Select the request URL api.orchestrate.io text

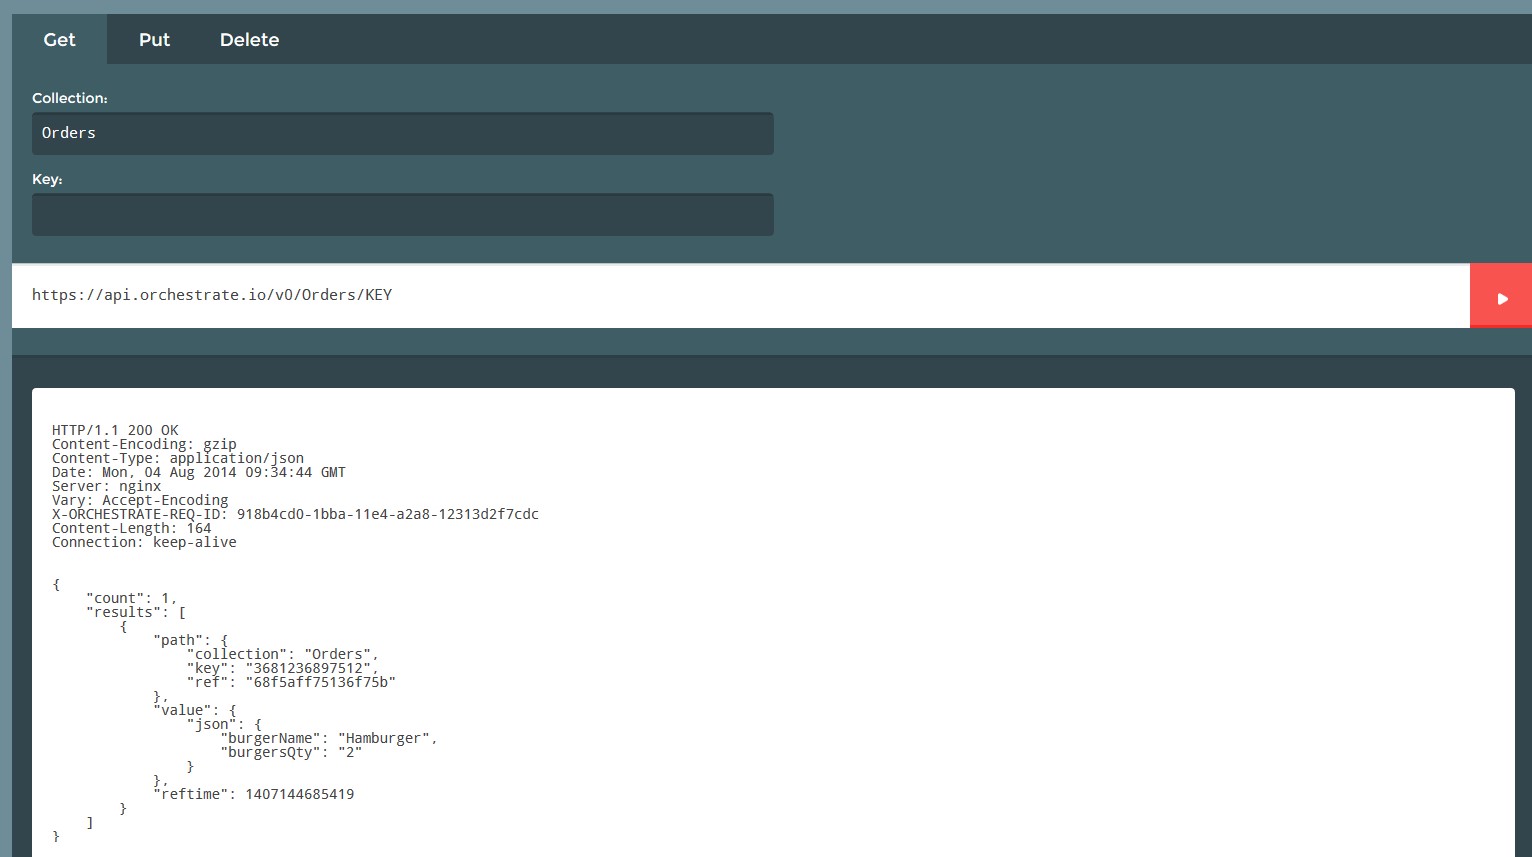pyautogui.click(x=212, y=295)
